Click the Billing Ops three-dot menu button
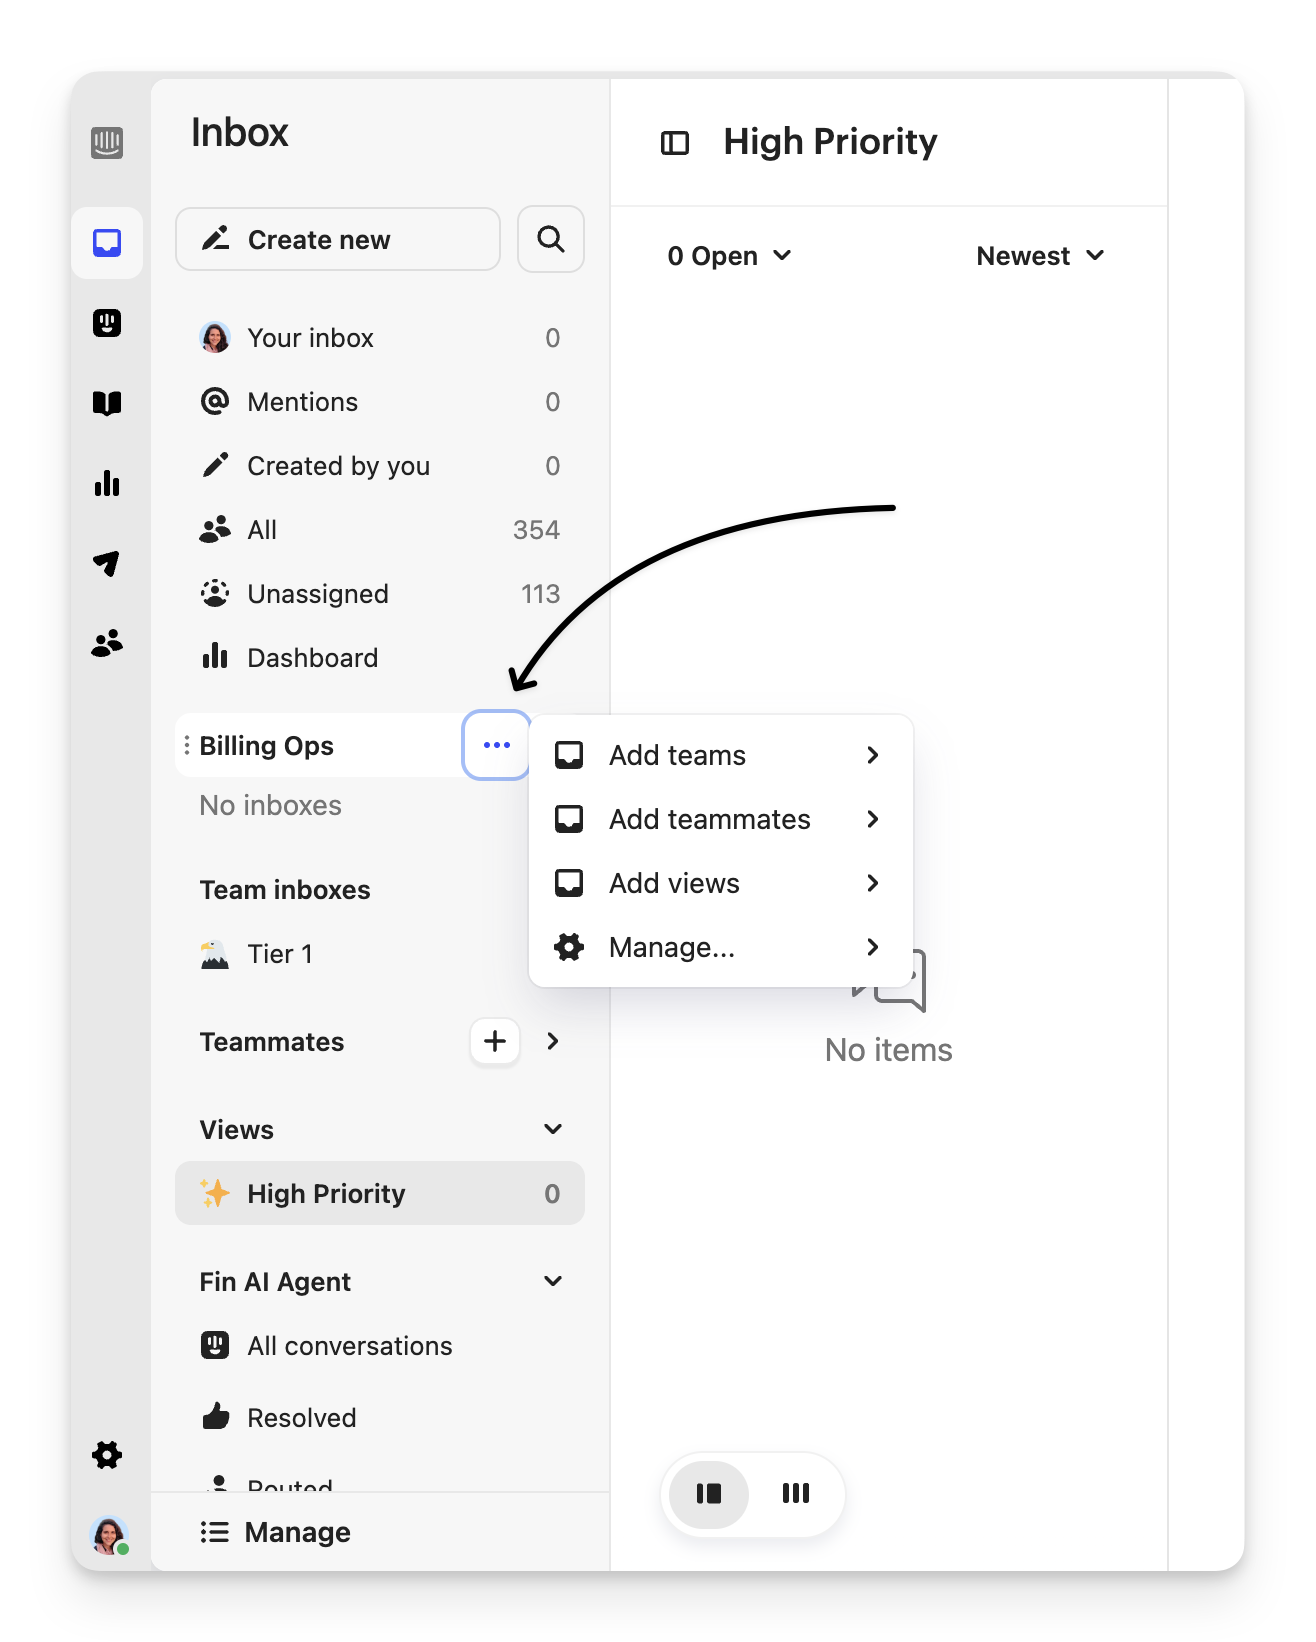 pos(496,745)
